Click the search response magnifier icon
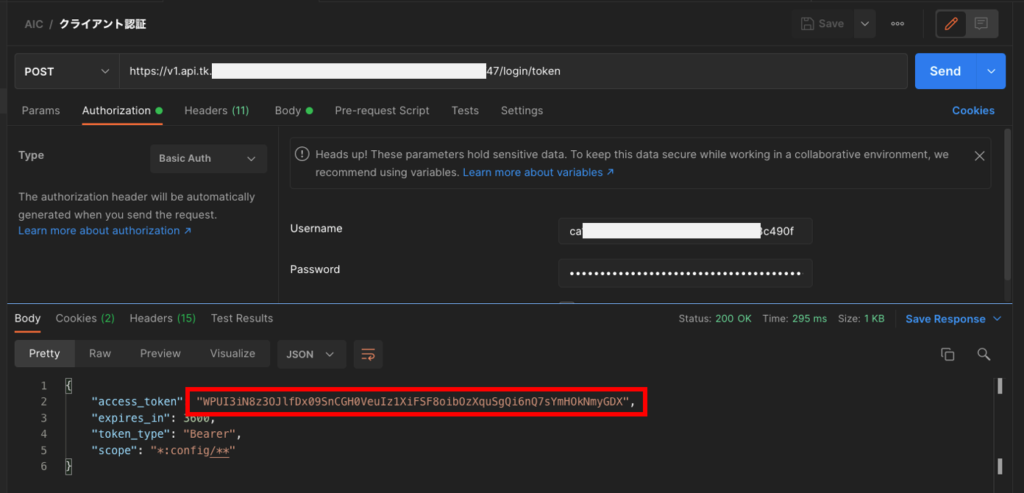Image resolution: width=1024 pixels, height=493 pixels. (x=983, y=354)
